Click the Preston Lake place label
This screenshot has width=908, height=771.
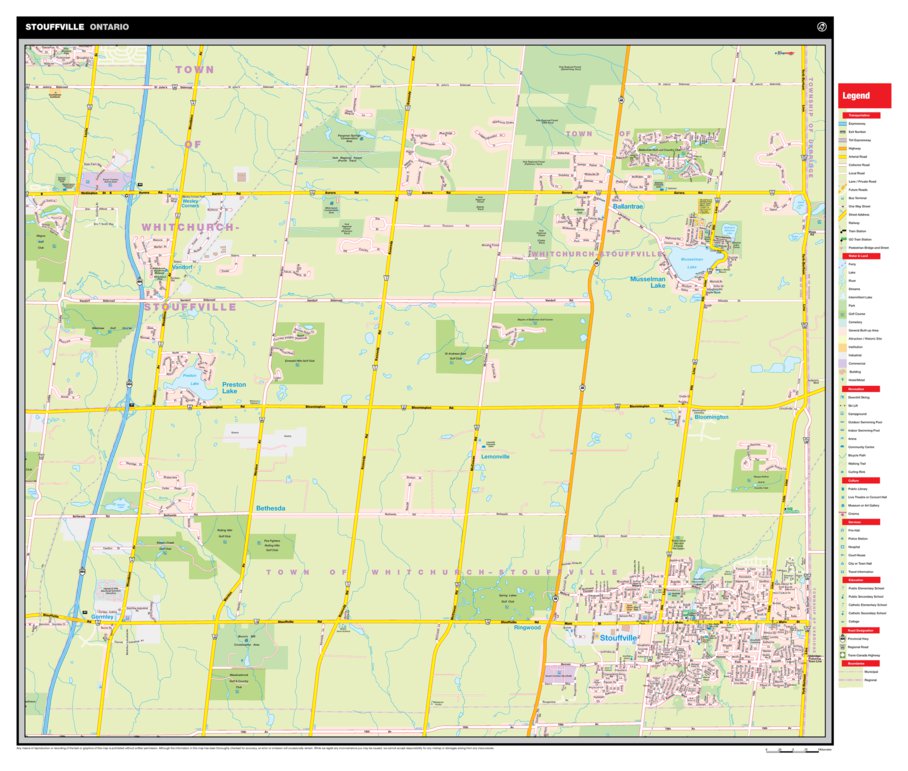(x=235, y=387)
